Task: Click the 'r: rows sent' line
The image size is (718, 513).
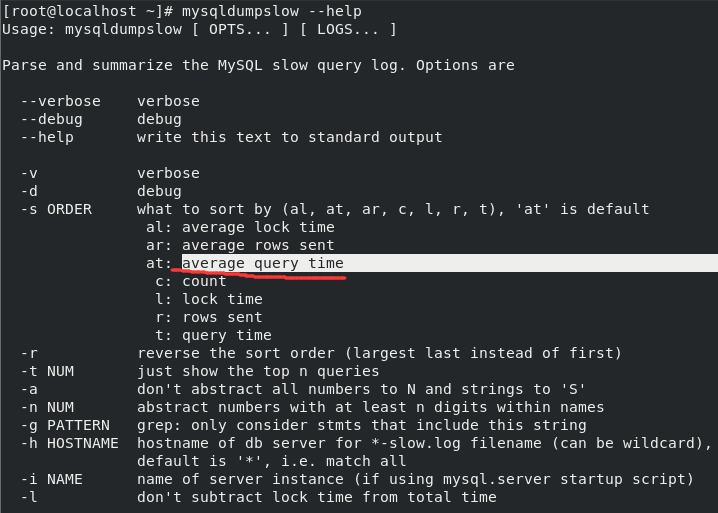Action: pos(209,317)
